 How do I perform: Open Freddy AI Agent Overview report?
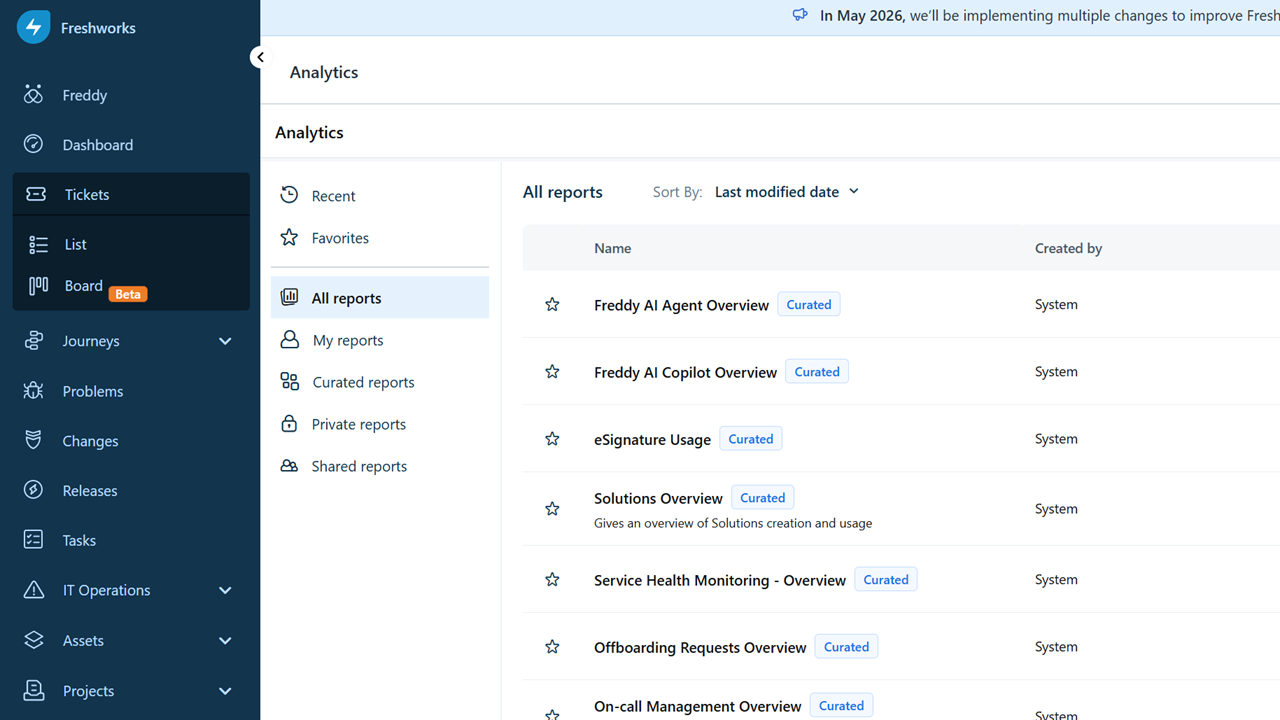(681, 305)
